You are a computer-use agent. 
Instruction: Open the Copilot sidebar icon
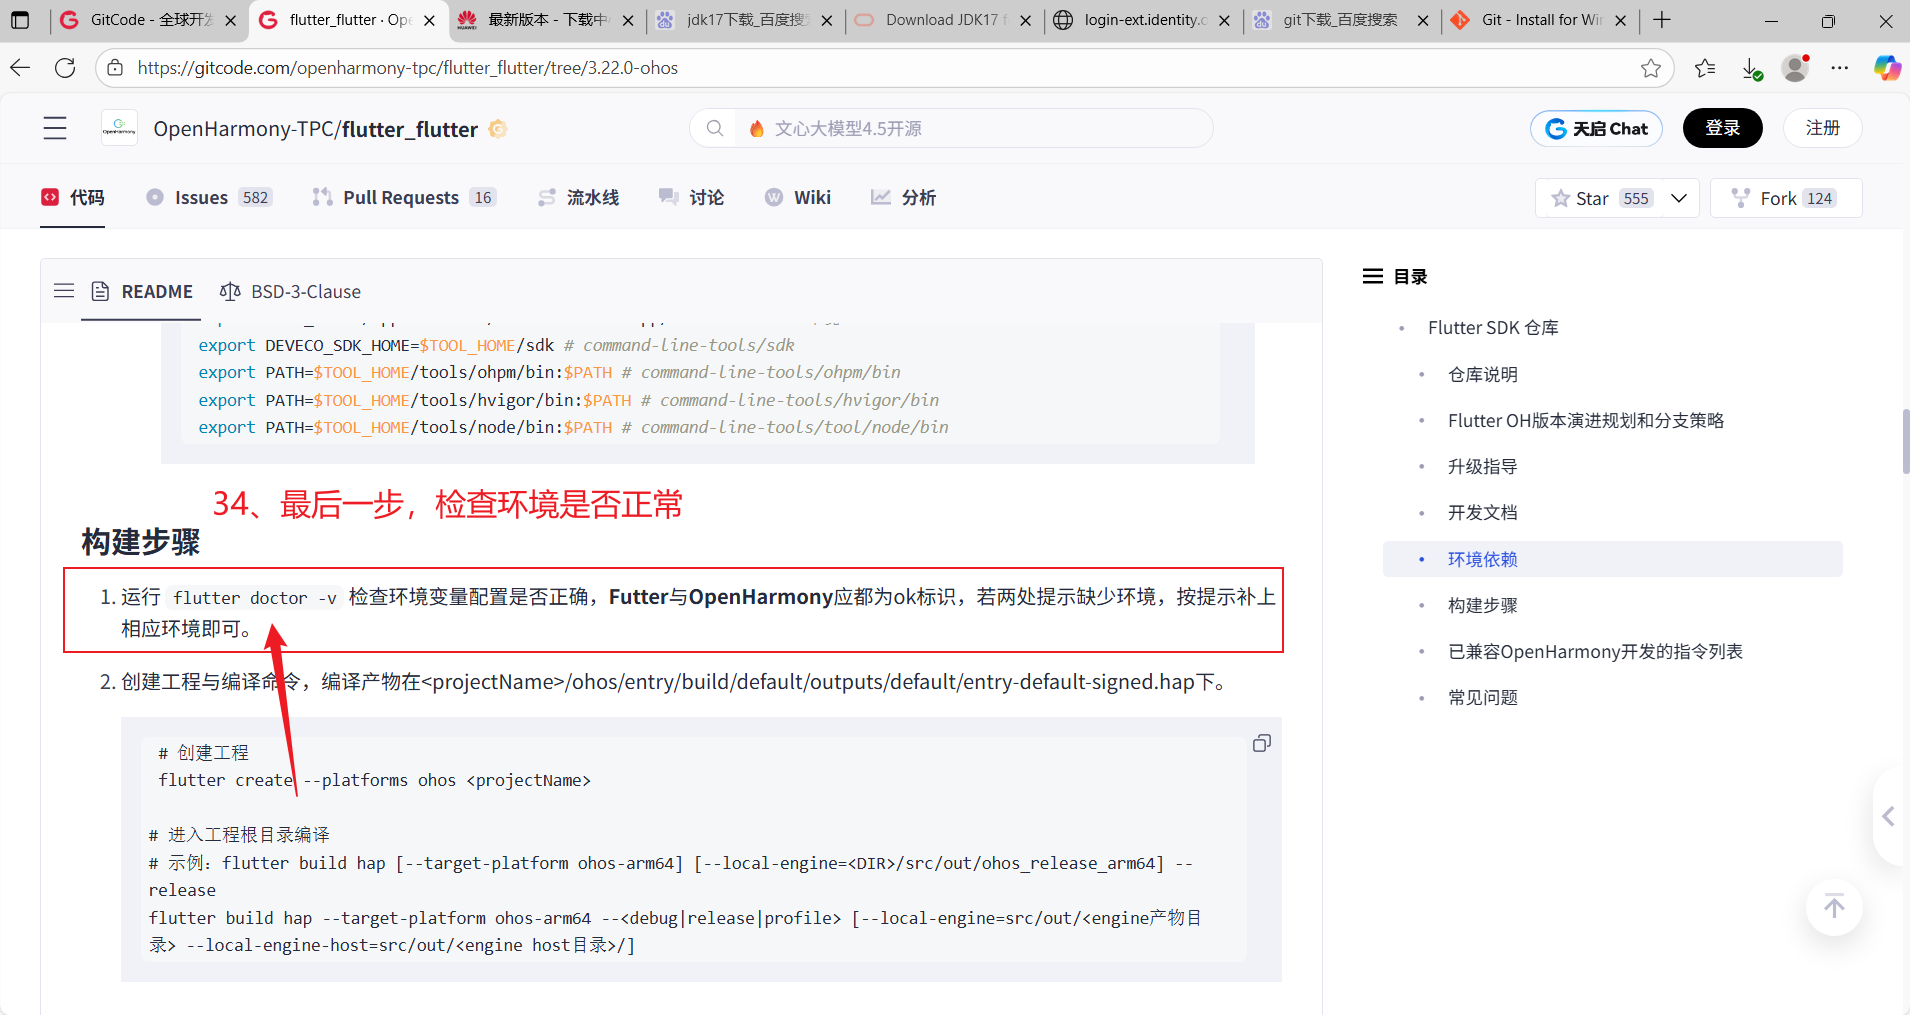pyautogui.click(x=1887, y=68)
